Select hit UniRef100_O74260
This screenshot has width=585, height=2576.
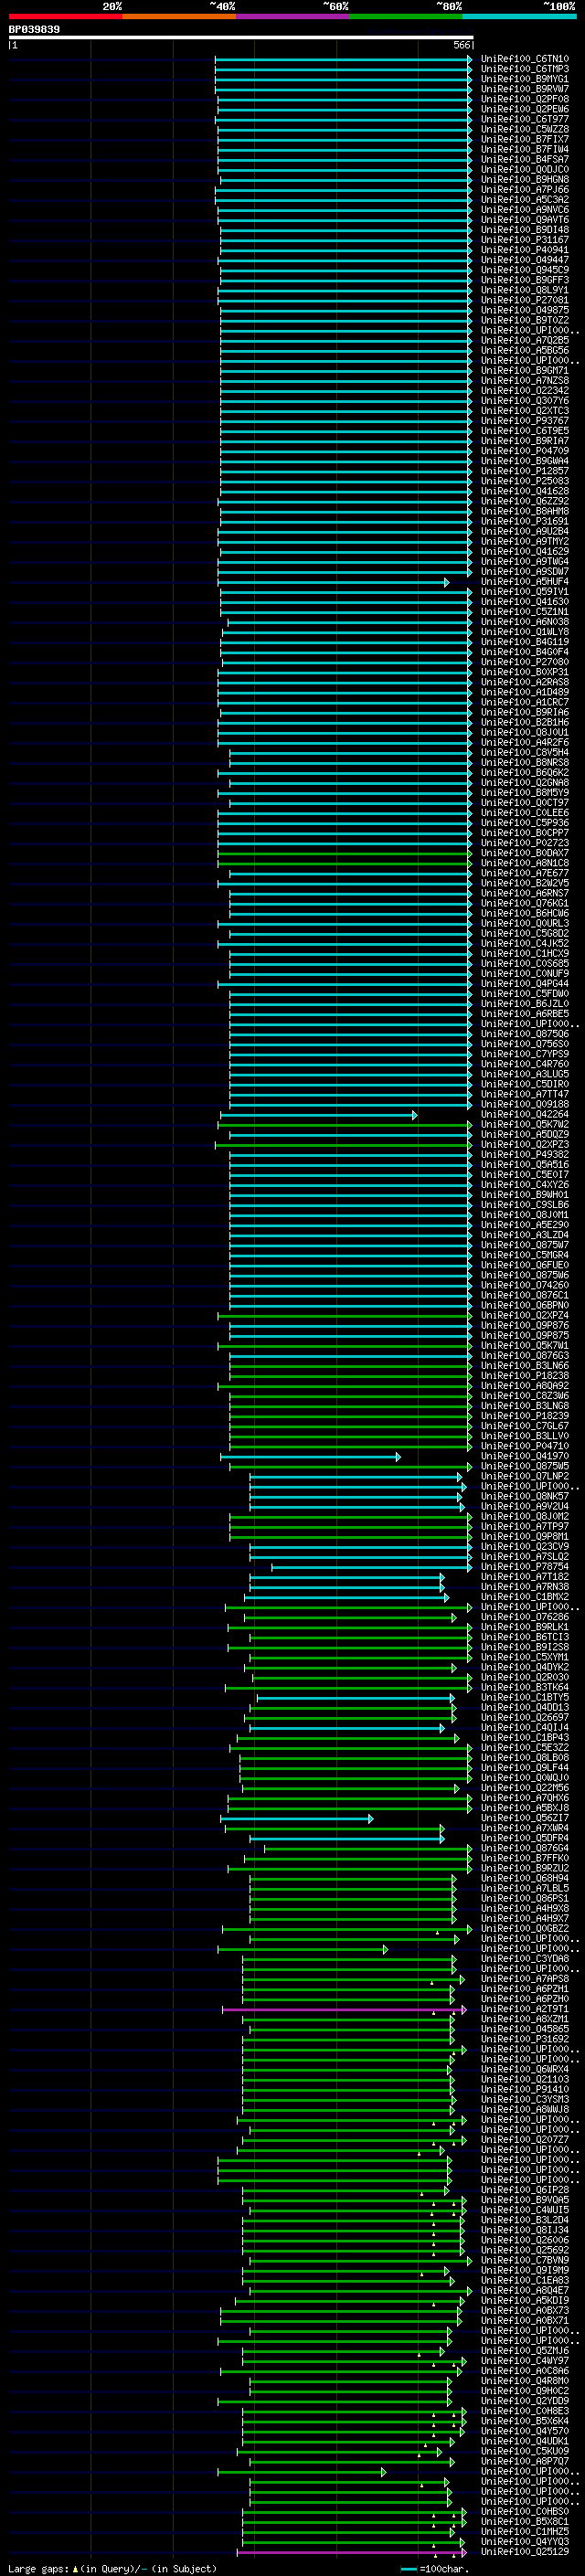pos(524,1285)
